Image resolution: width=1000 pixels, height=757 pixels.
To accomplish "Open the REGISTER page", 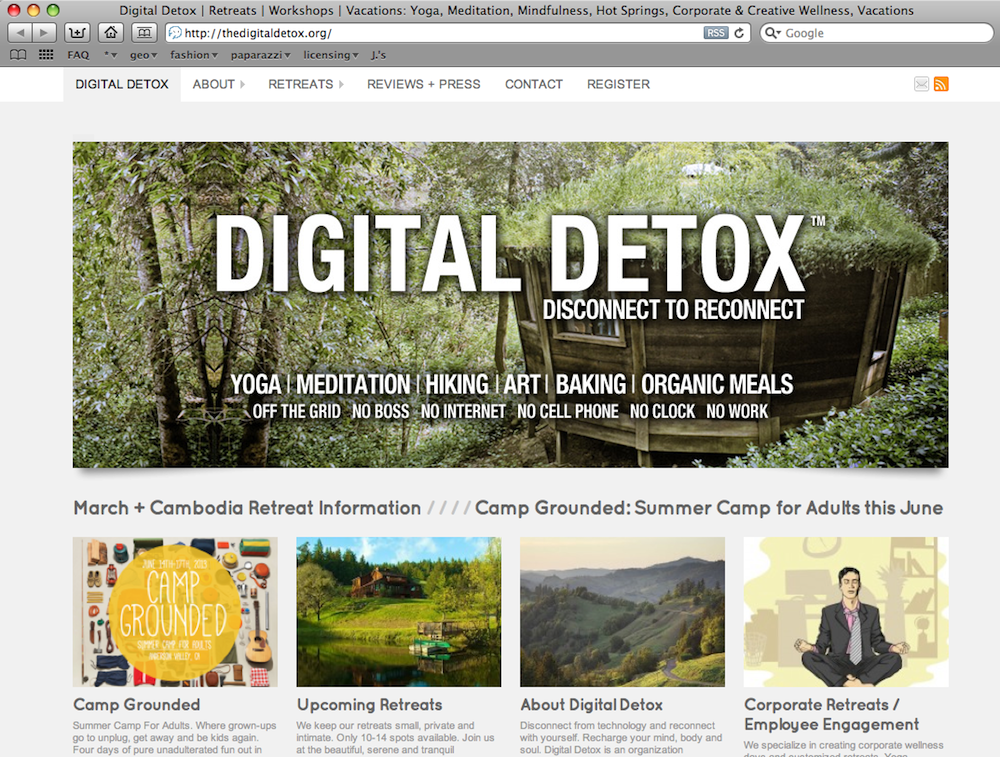I will (619, 84).
